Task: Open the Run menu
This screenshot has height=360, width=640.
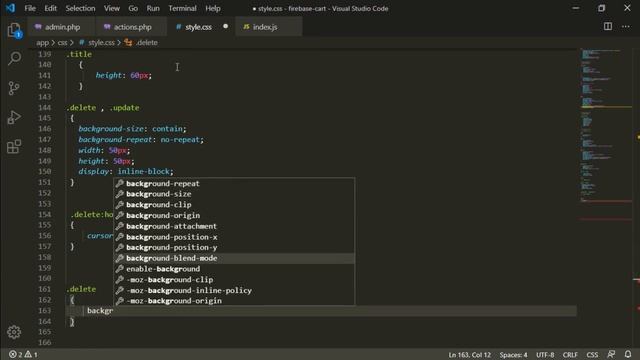Action: pos(153,8)
